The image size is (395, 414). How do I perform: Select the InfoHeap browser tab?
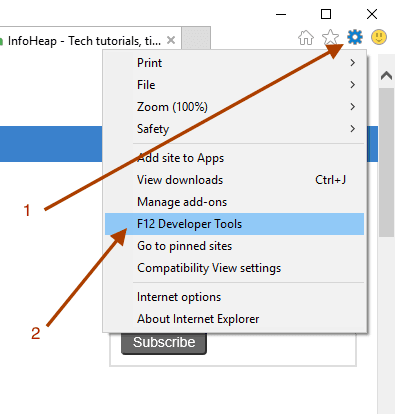coord(91,39)
